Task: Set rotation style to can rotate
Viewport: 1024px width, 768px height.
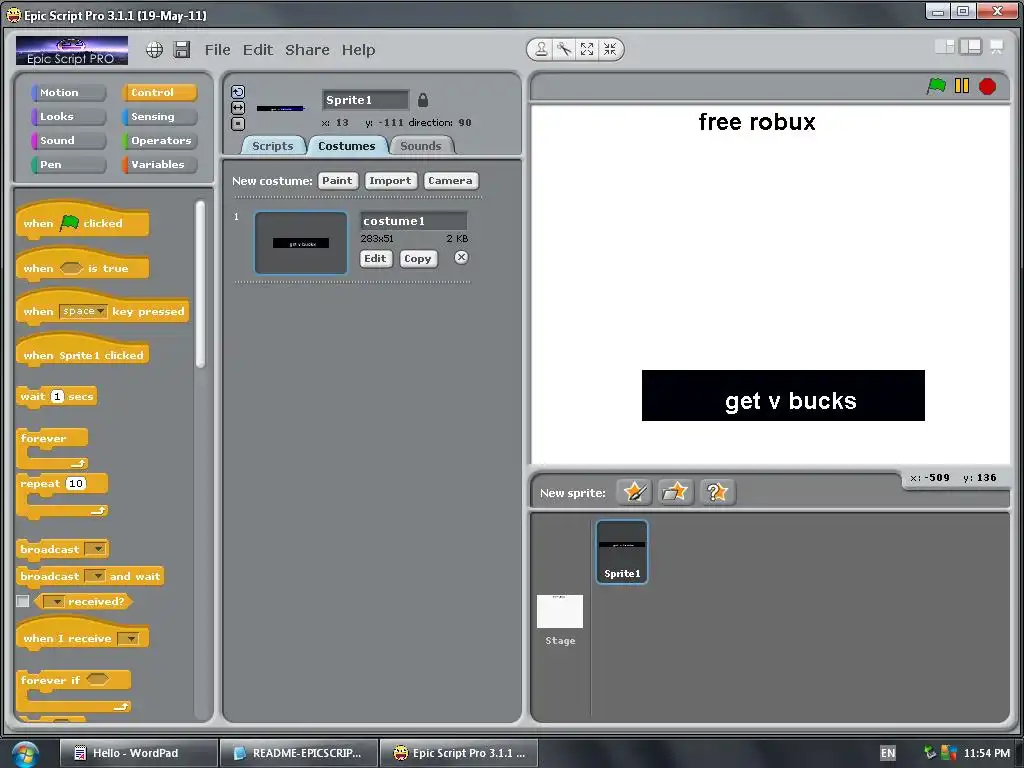Action: (x=238, y=92)
